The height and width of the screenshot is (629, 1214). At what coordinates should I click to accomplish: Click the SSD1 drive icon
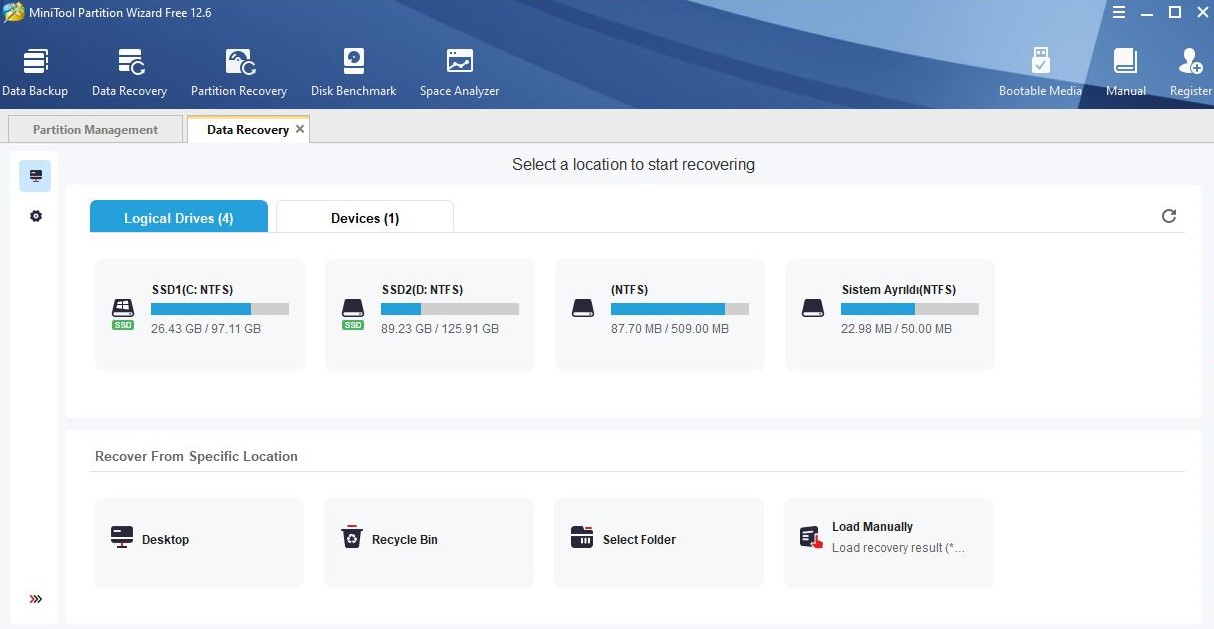coord(123,312)
